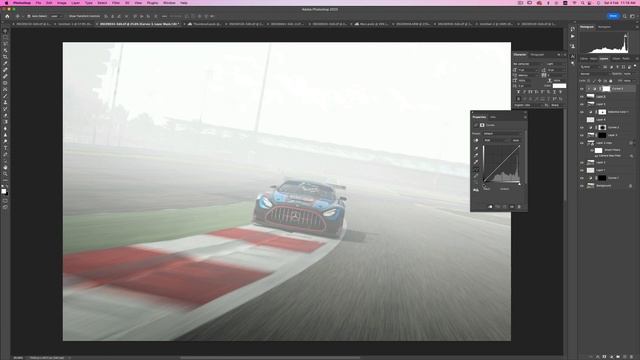Switch to the Paragraph tab
Image resolution: width=640 pixels, height=360 pixels.
click(537, 55)
